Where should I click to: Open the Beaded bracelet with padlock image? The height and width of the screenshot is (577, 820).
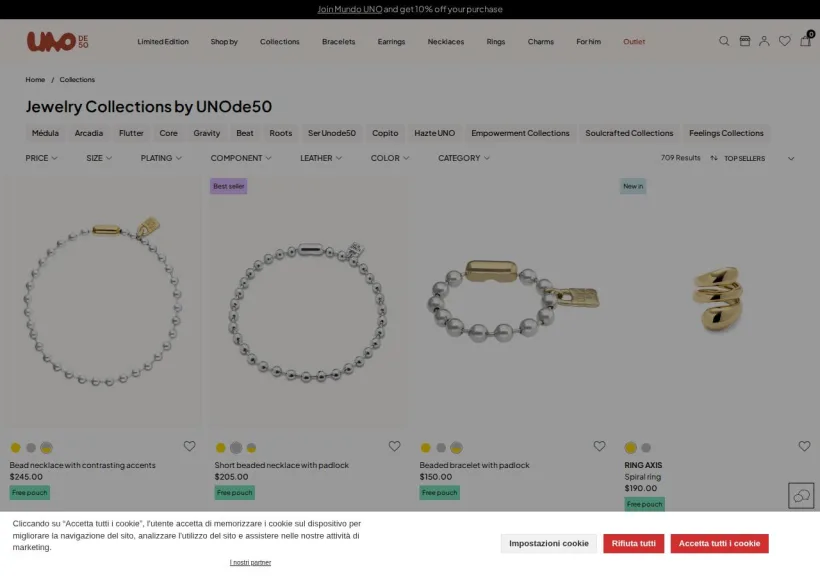pos(512,301)
